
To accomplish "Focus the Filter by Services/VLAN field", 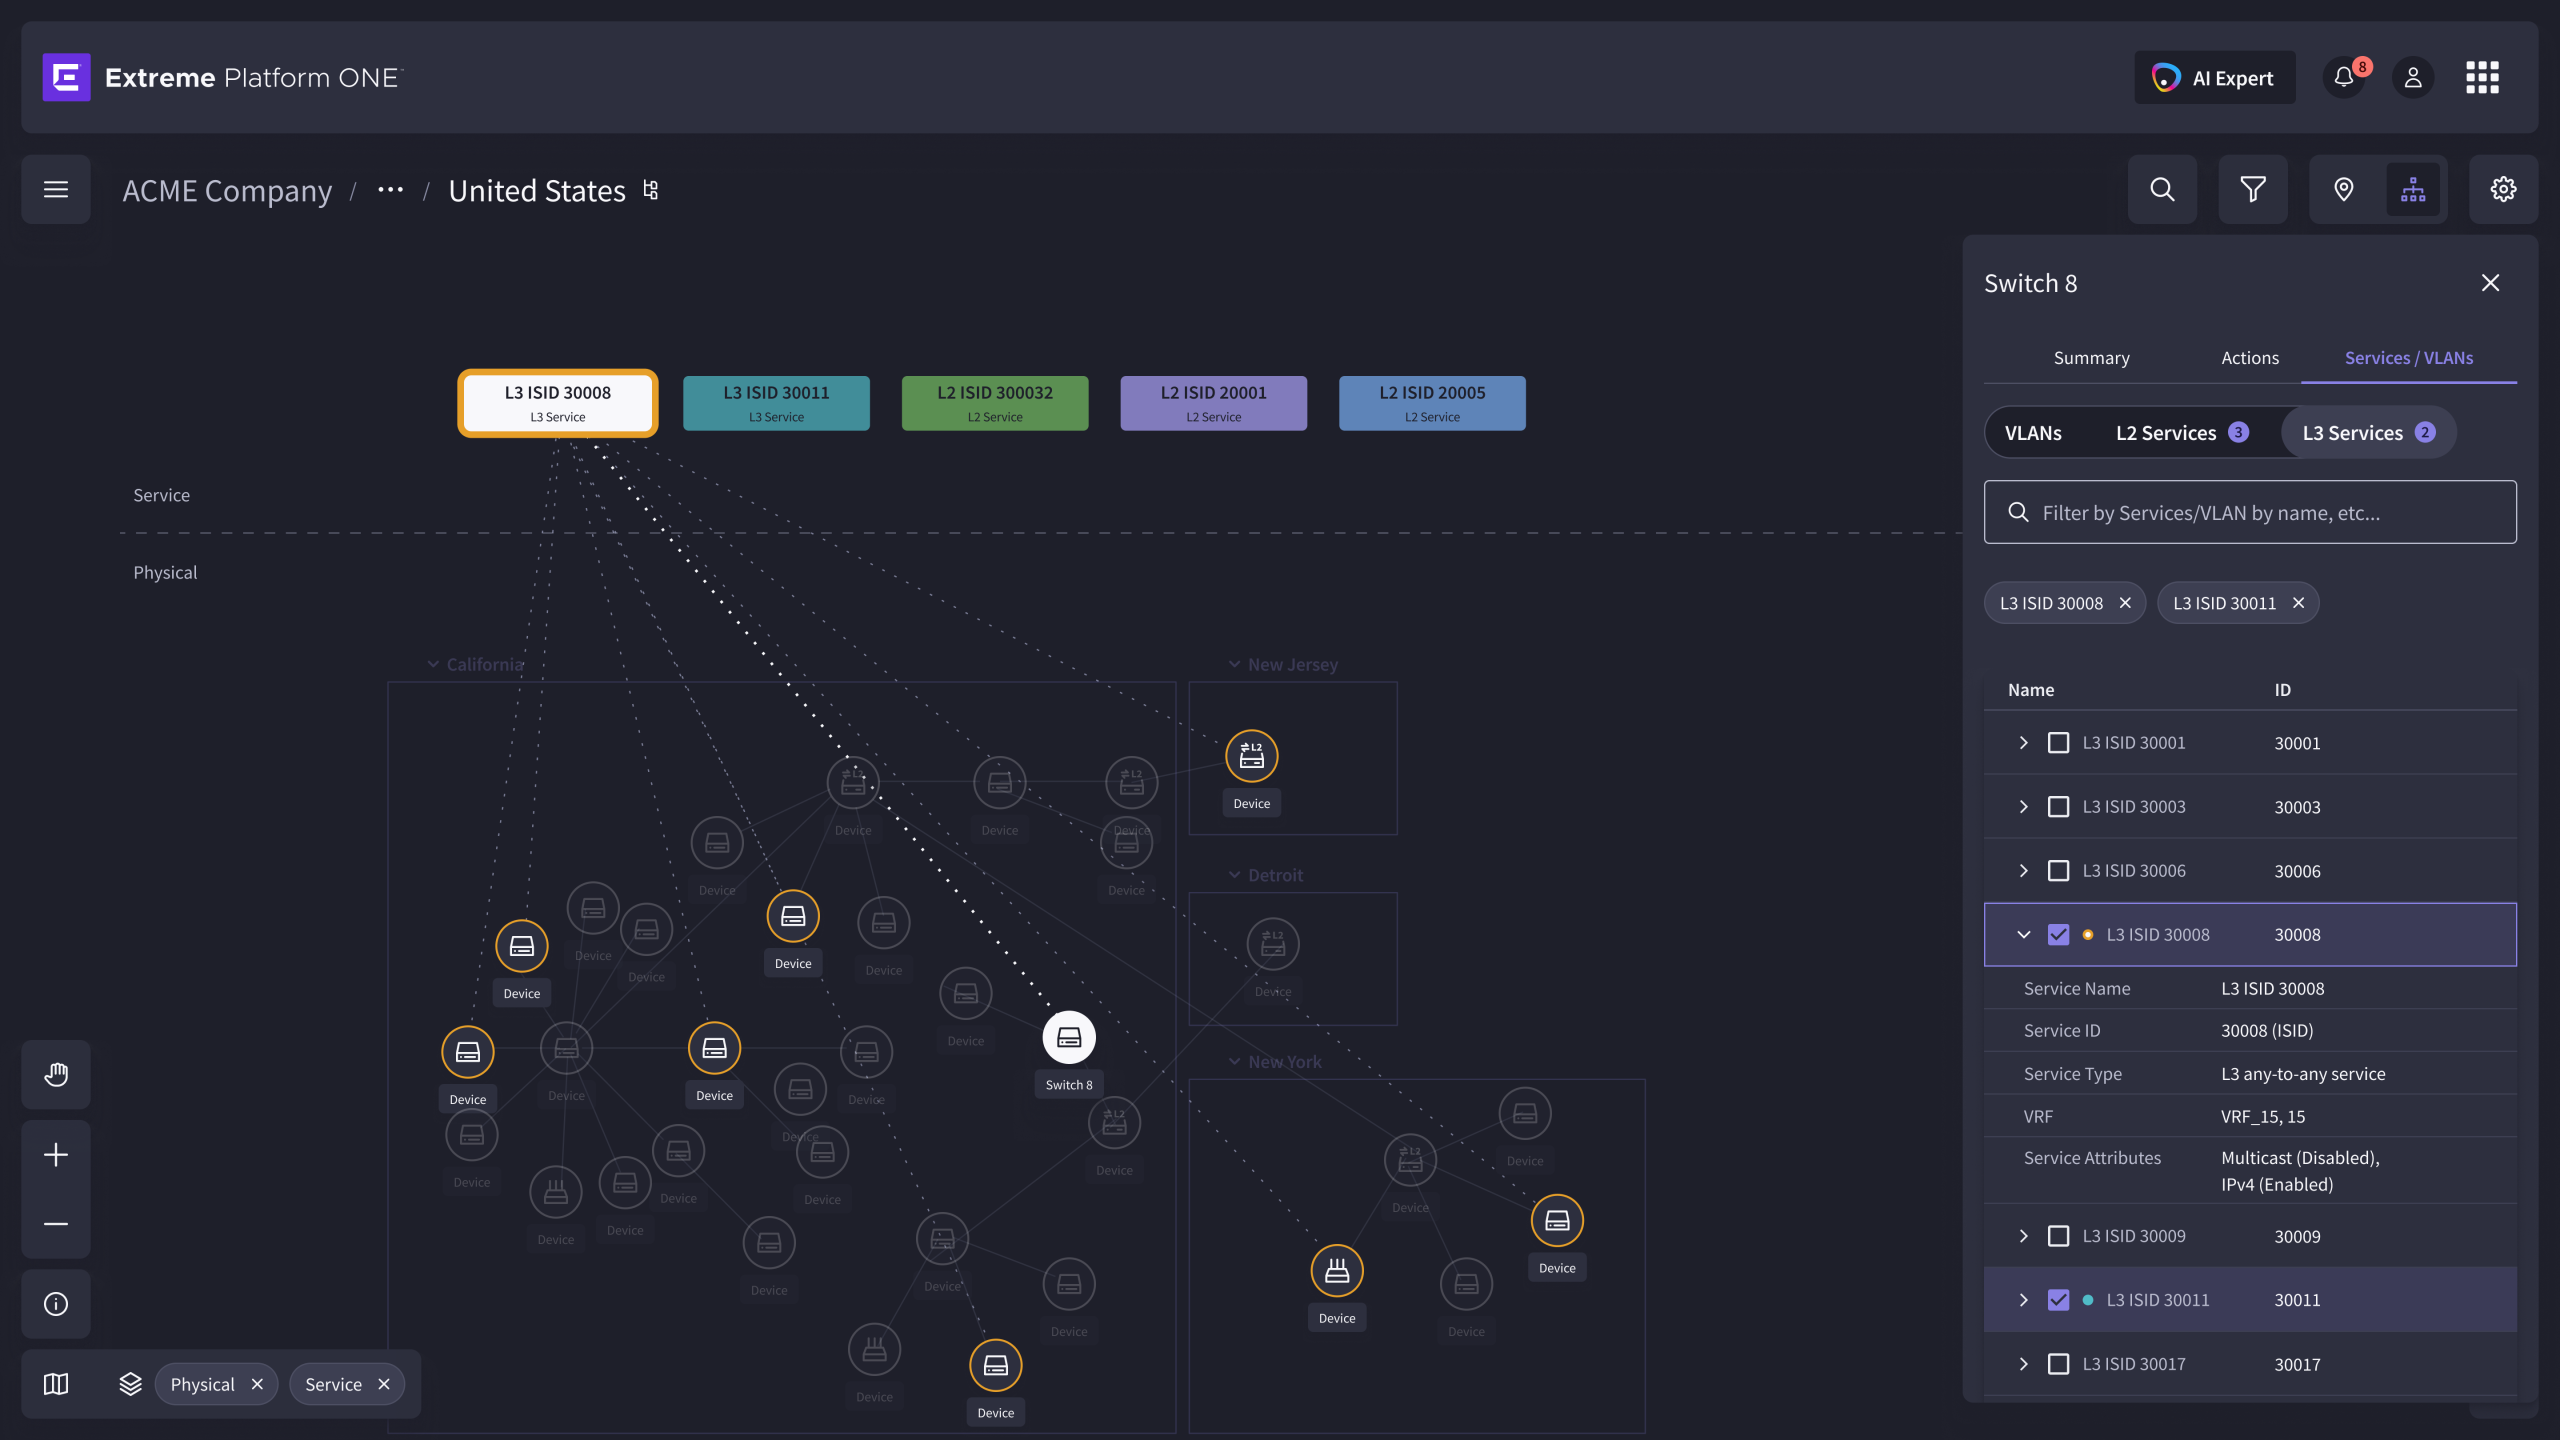I will click(x=2250, y=512).
